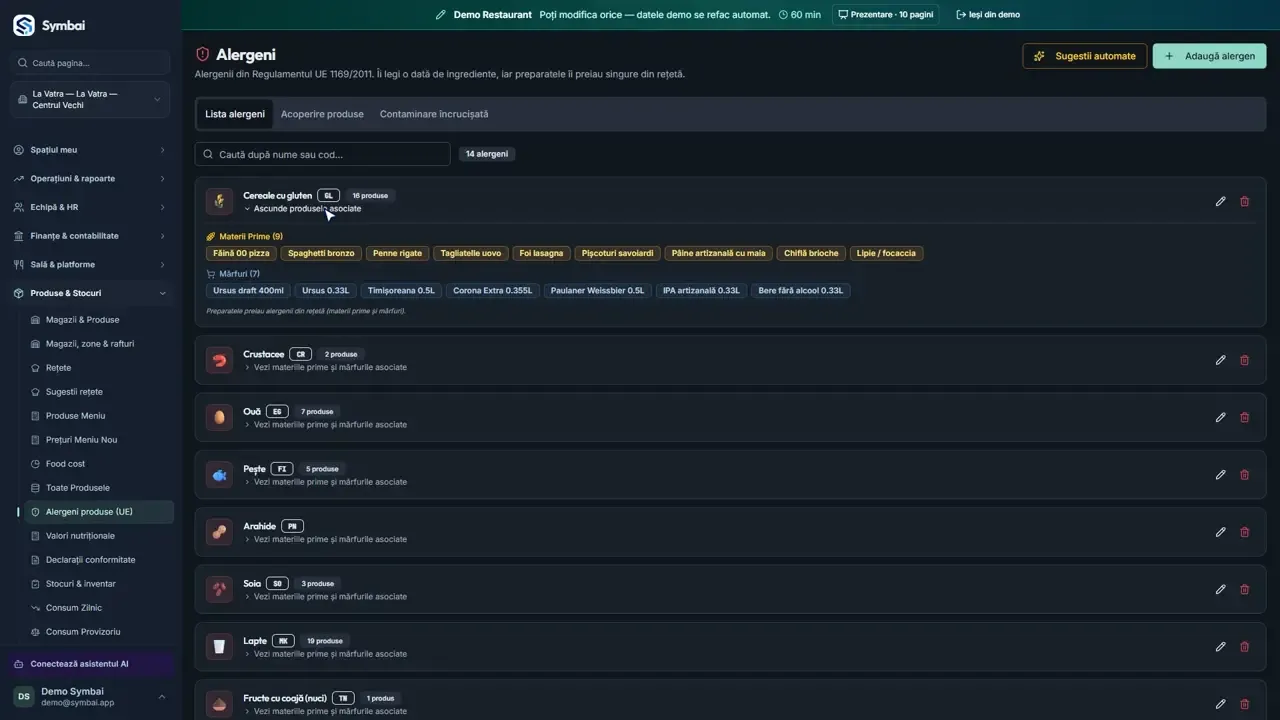Edit the Crustacee allergen pencil icon
Image resolution: width=1280 pixels, height=720 pixels.
[1220, 360]
